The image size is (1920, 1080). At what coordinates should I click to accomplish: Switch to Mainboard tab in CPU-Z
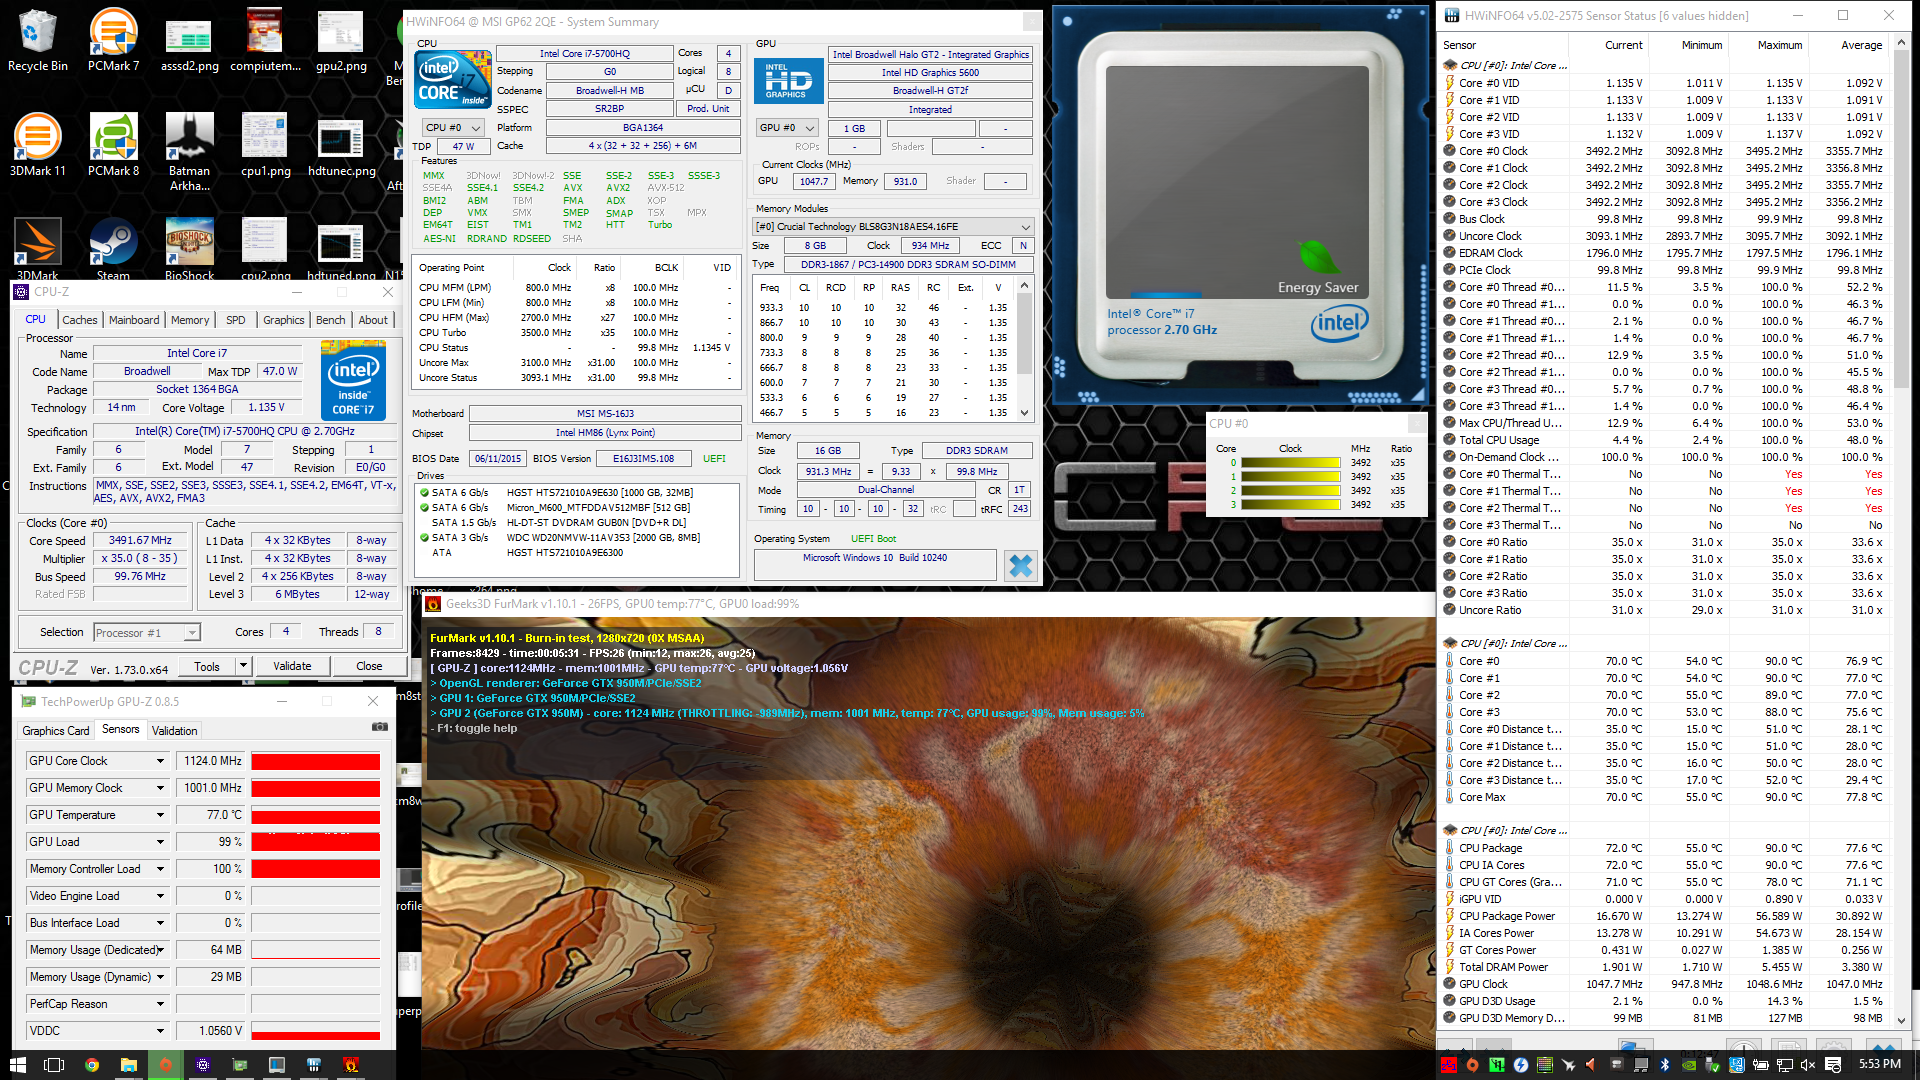[134, 320]
